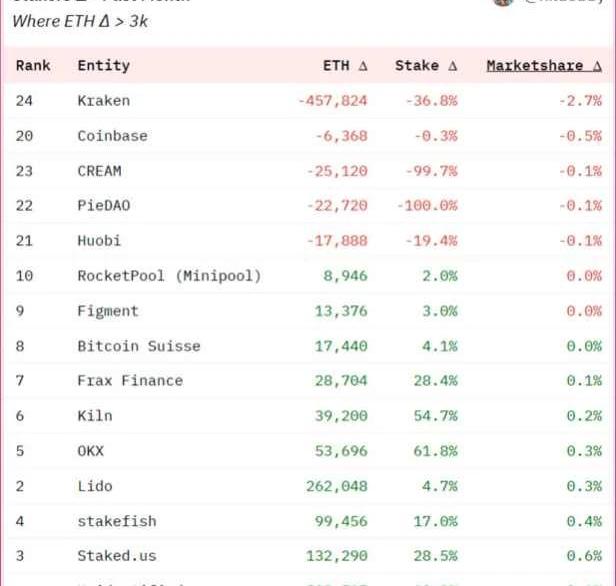Click the OKX entity name

tap(90, 451)
